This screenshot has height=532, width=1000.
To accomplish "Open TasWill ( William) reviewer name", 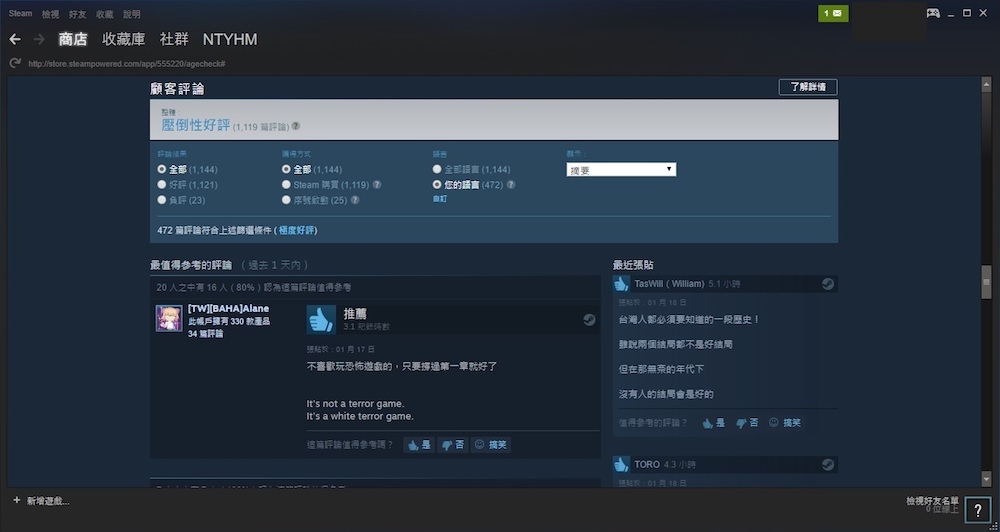I will [669, 284].
